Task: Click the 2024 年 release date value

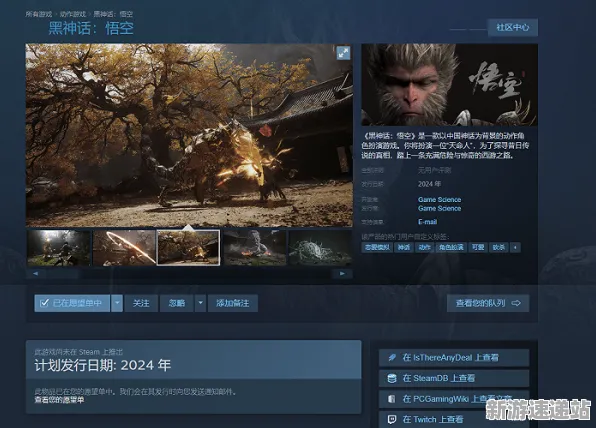Action: 430,184
